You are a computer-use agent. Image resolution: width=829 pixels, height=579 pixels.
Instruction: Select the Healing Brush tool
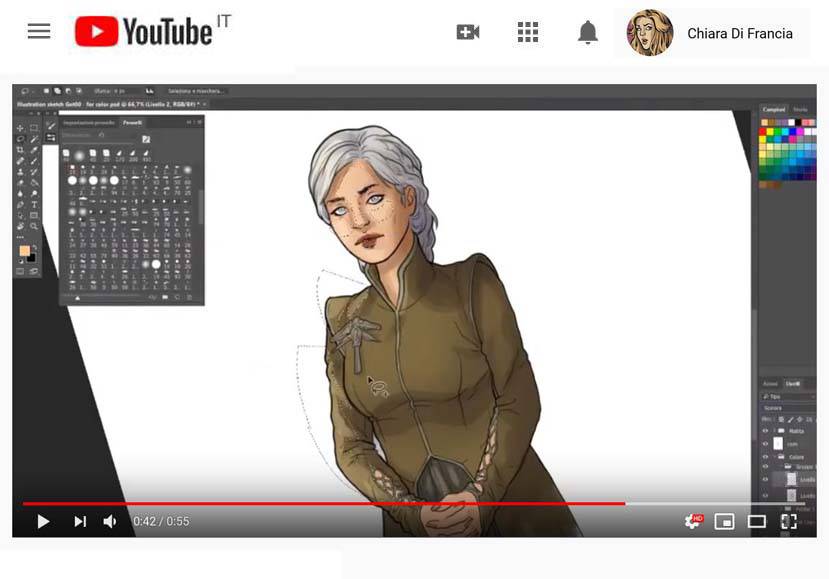(x=20, y=161)
